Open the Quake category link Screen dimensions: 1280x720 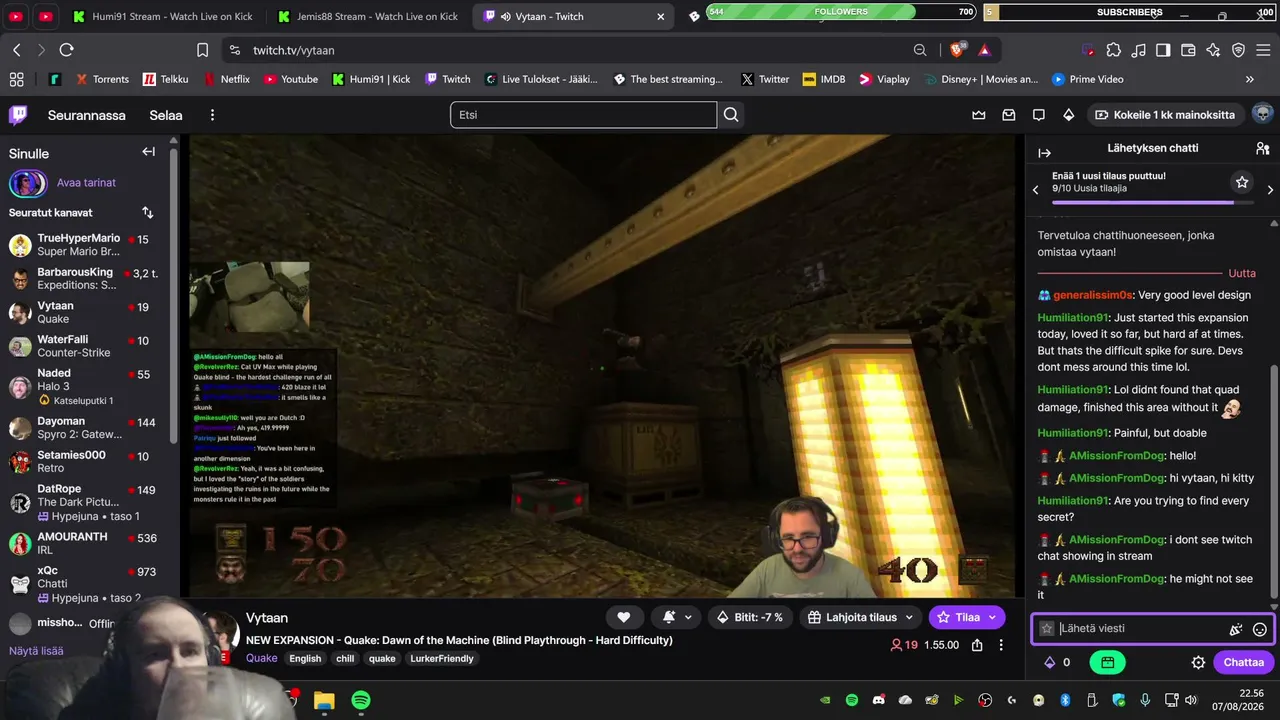tap(262, 658)
